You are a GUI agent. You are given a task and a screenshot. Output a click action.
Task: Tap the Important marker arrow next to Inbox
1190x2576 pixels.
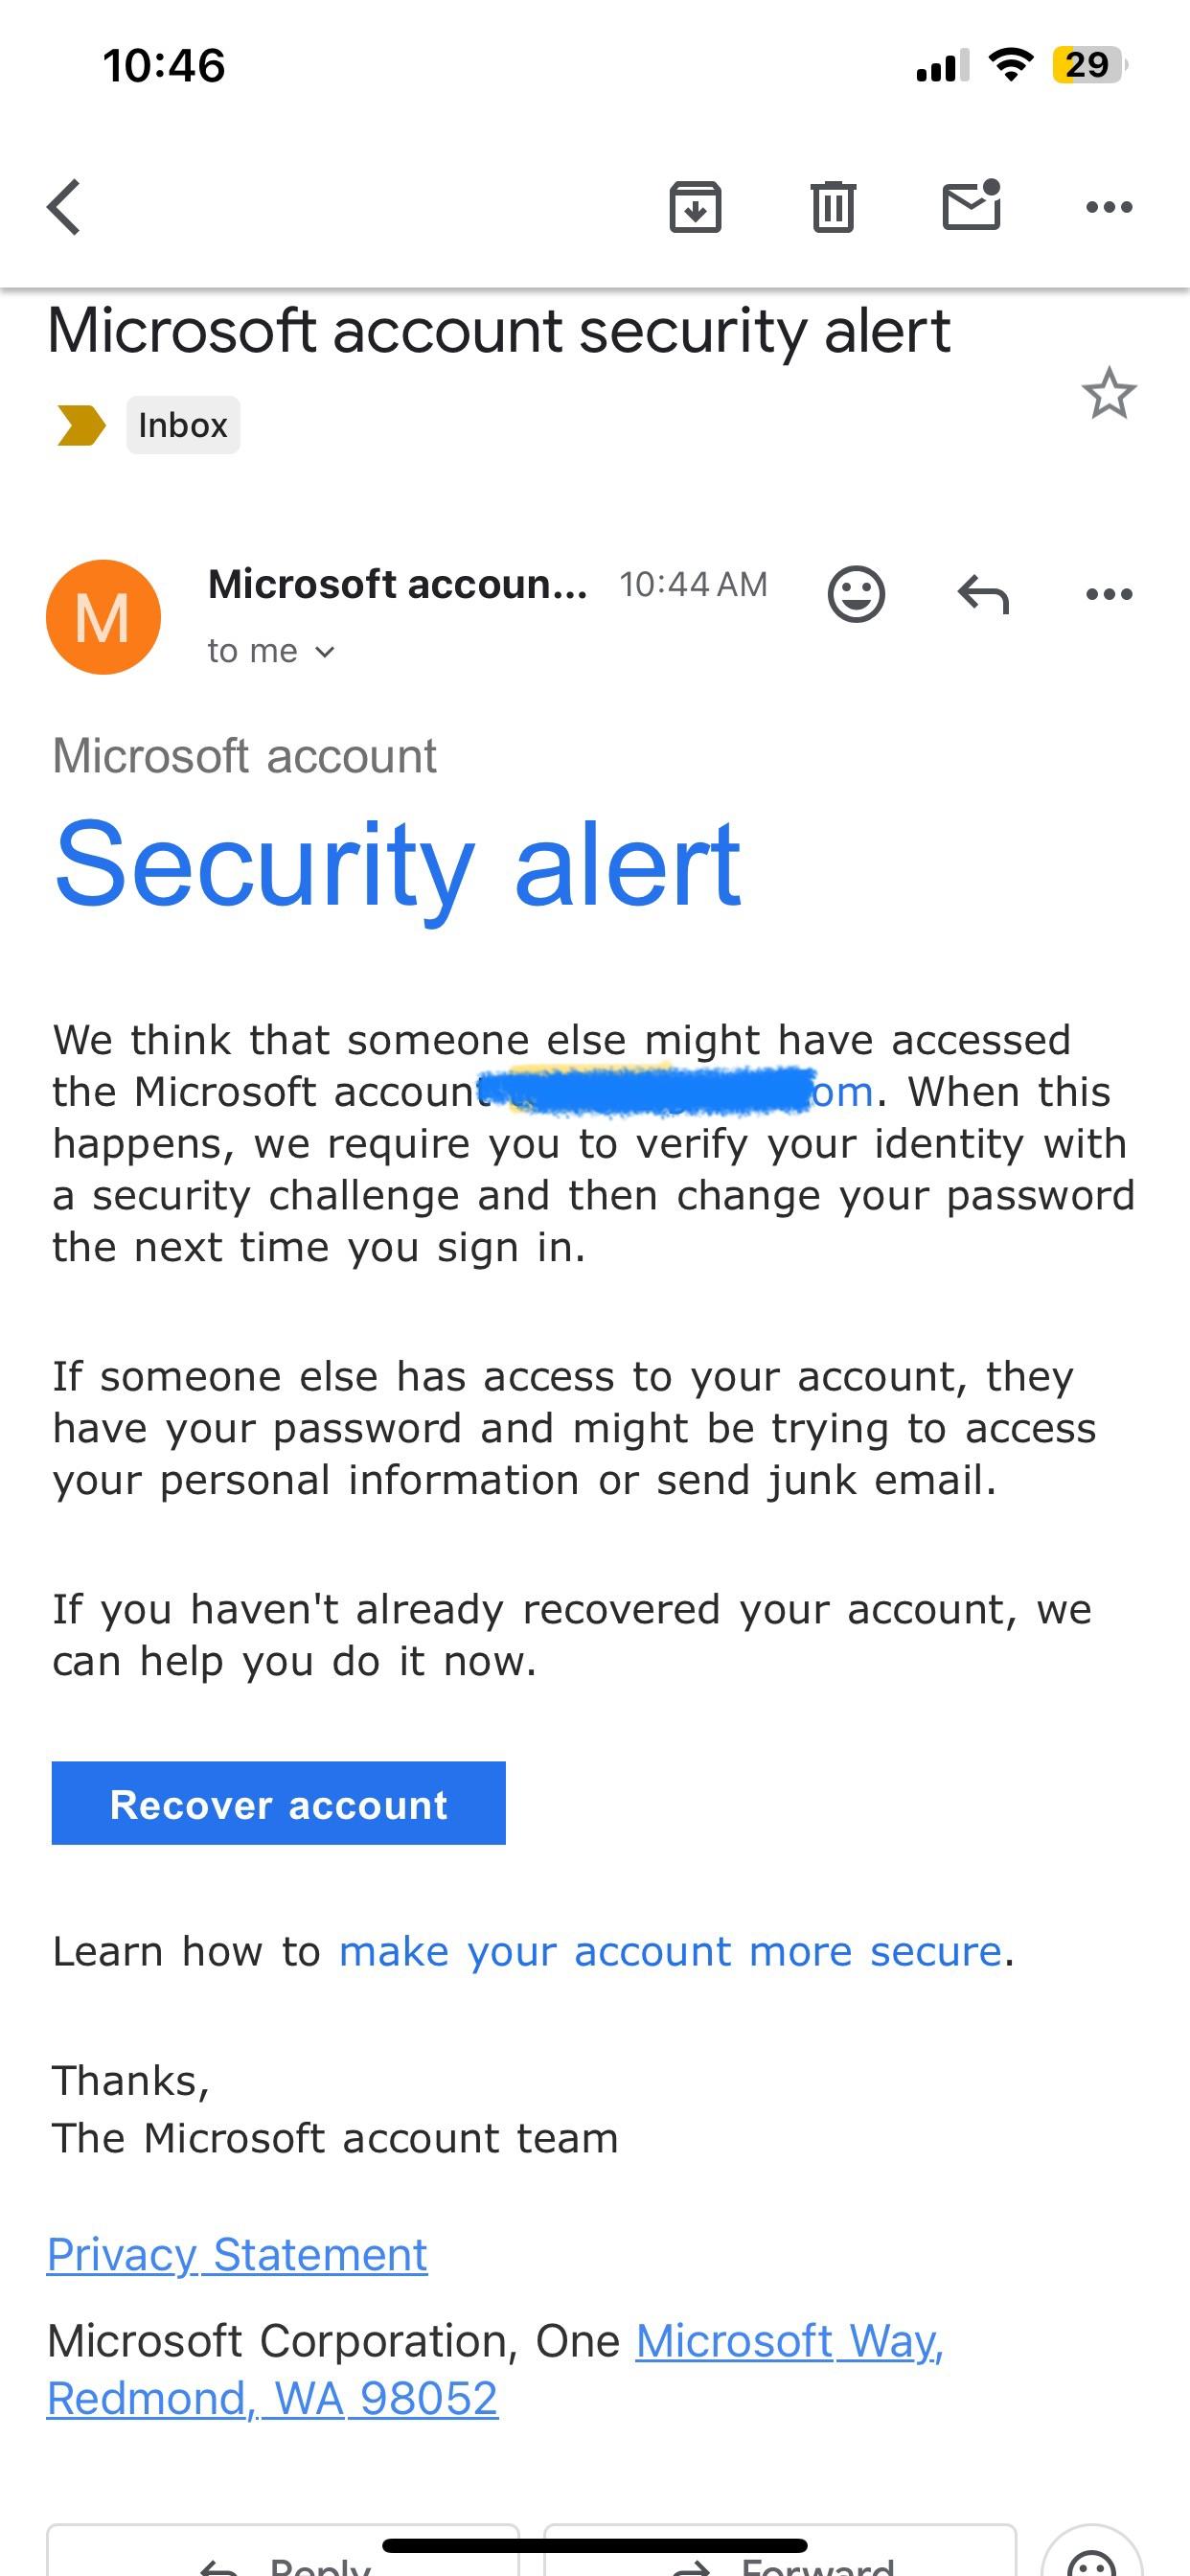[80, 424]
